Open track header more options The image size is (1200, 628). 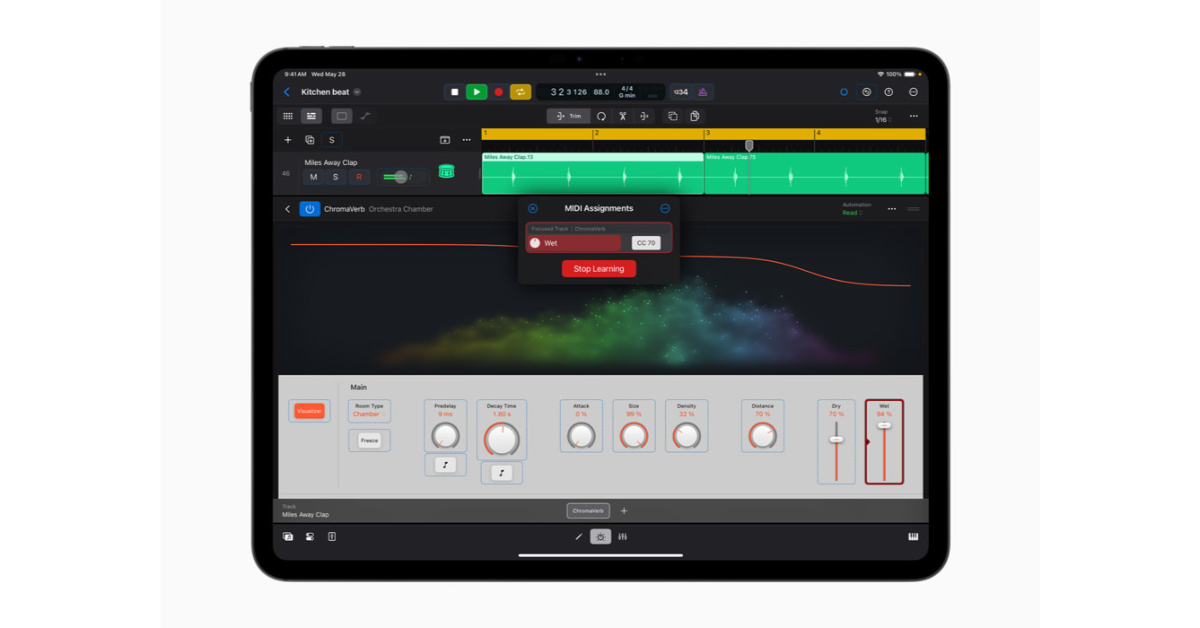(x=466, y=140)
